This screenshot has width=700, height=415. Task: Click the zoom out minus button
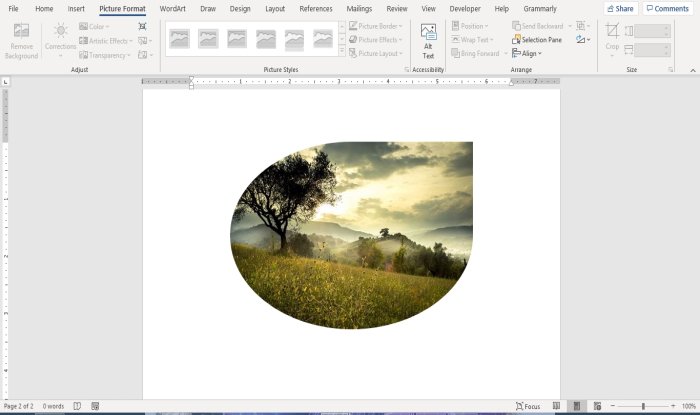613,406
